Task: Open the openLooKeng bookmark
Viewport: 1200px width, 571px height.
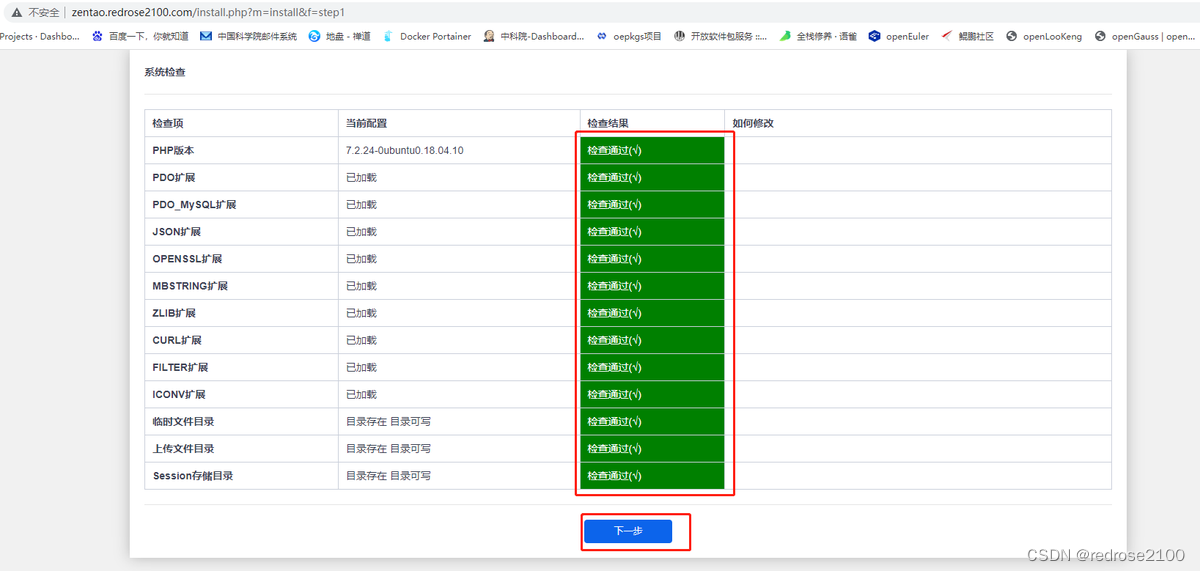Action: tap(1044, 36)
